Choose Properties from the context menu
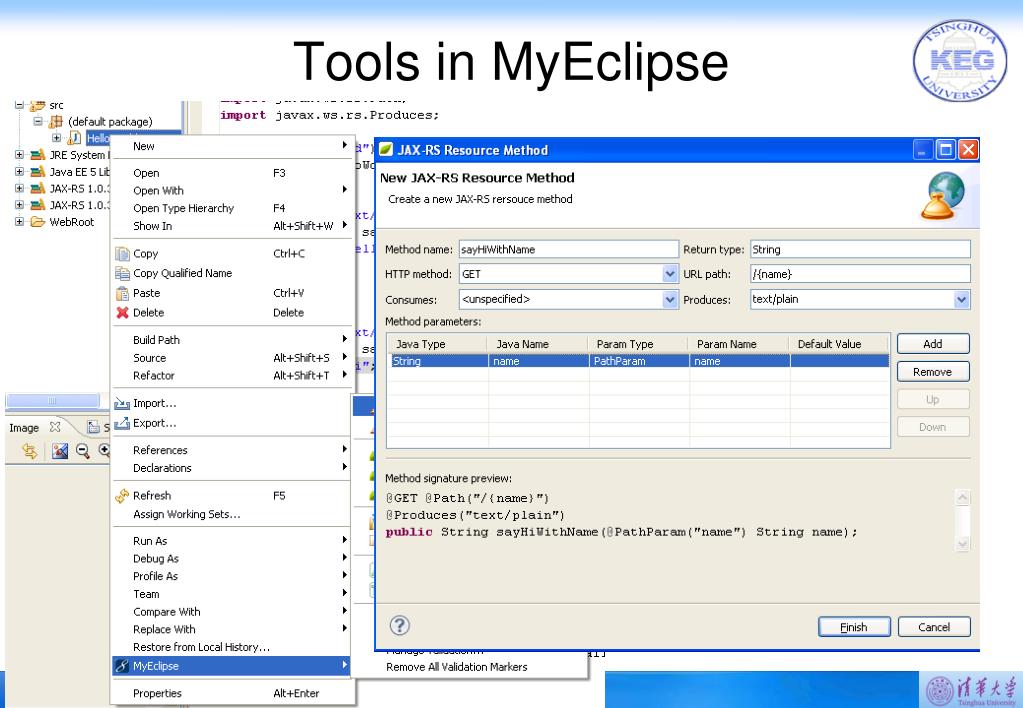The image size is (1023, 708). point(156,692)
